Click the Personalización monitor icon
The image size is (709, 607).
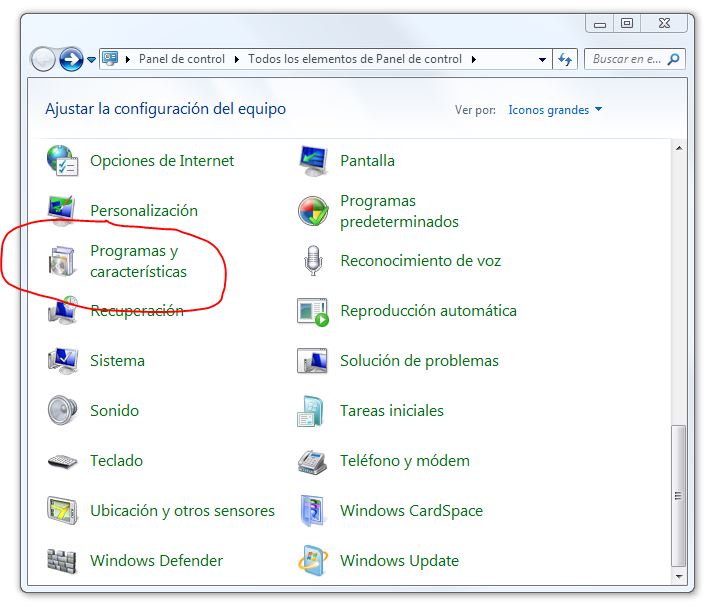pos(61,210)
